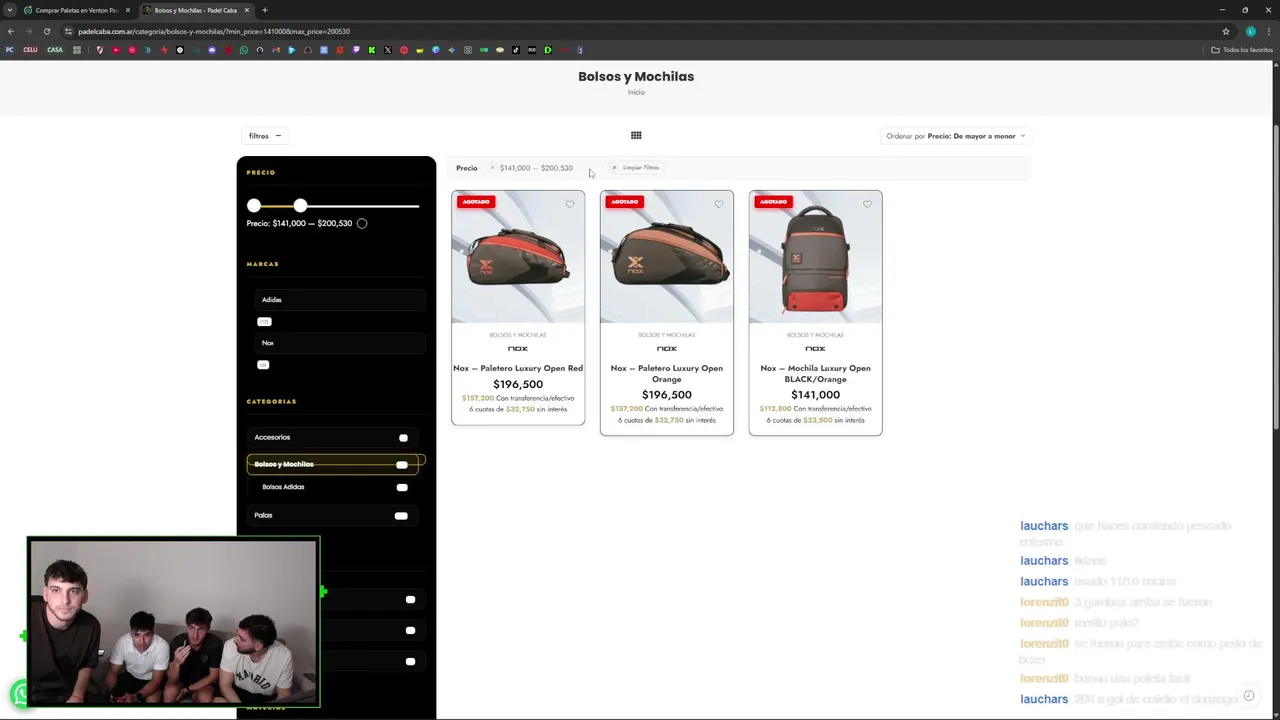The height and width of the screenshot is (720, 1280).
Task: Collapse the filtros panel
Action: (x=265, y=136)
